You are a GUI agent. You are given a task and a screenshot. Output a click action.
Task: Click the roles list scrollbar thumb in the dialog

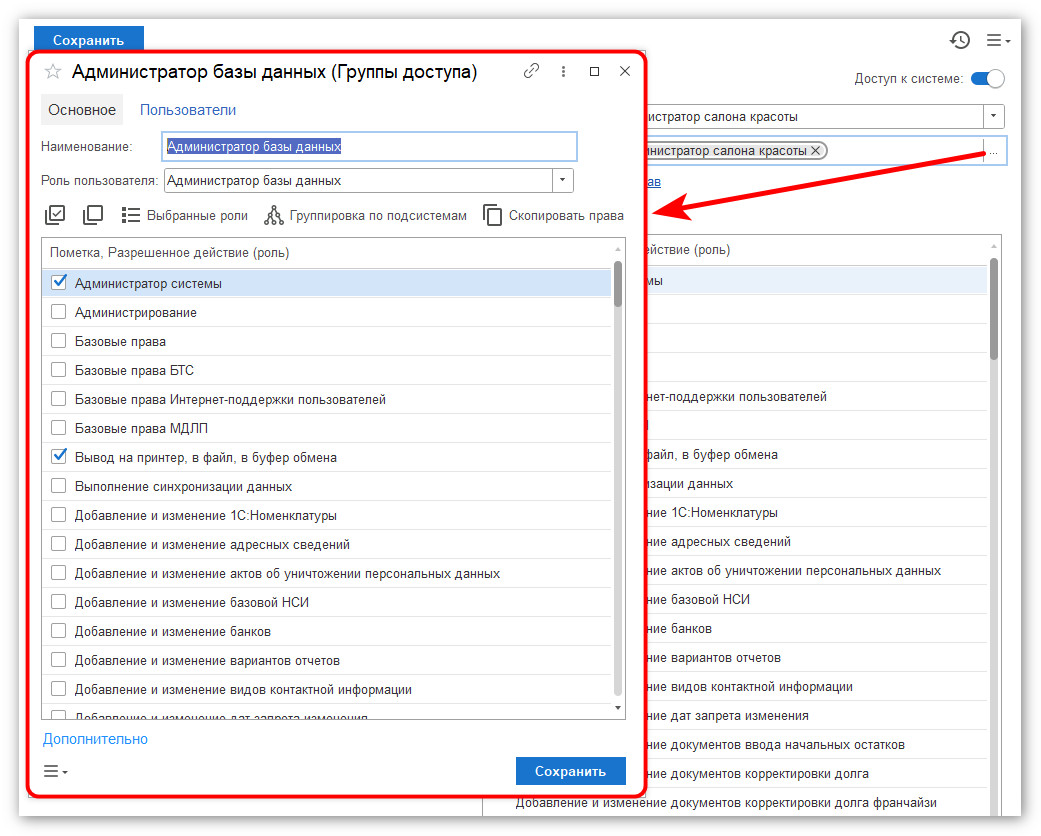[x=617, y=284]
